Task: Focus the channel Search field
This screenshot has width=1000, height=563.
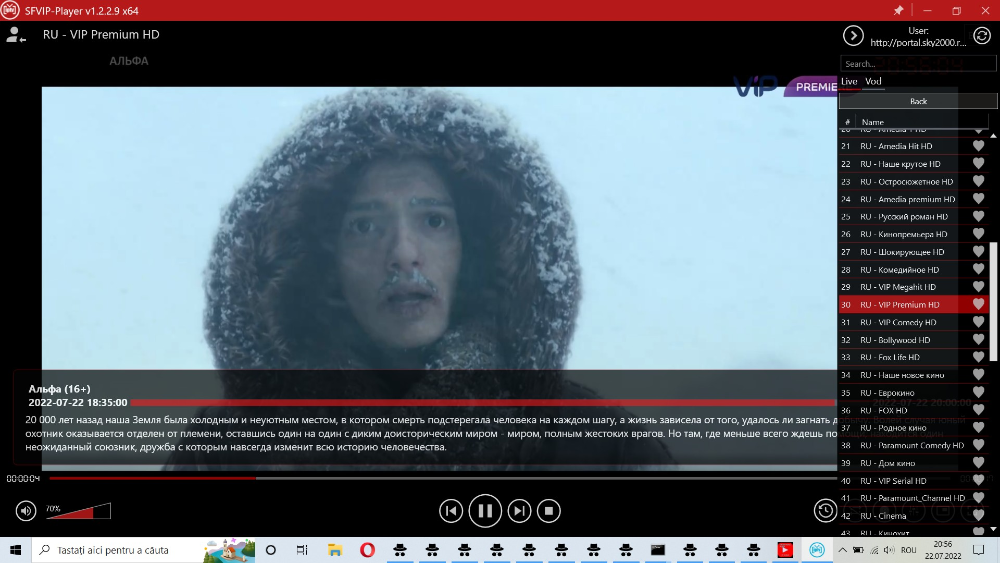Action: tap(918, 64)
